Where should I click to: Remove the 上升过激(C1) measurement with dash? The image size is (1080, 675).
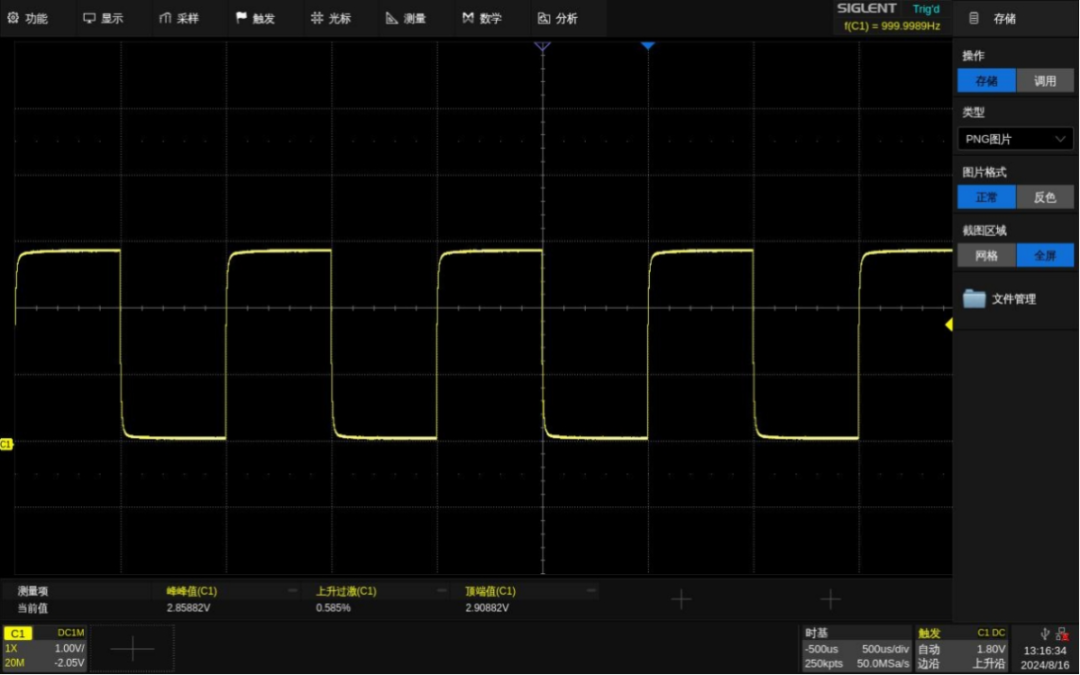[442, 590]
